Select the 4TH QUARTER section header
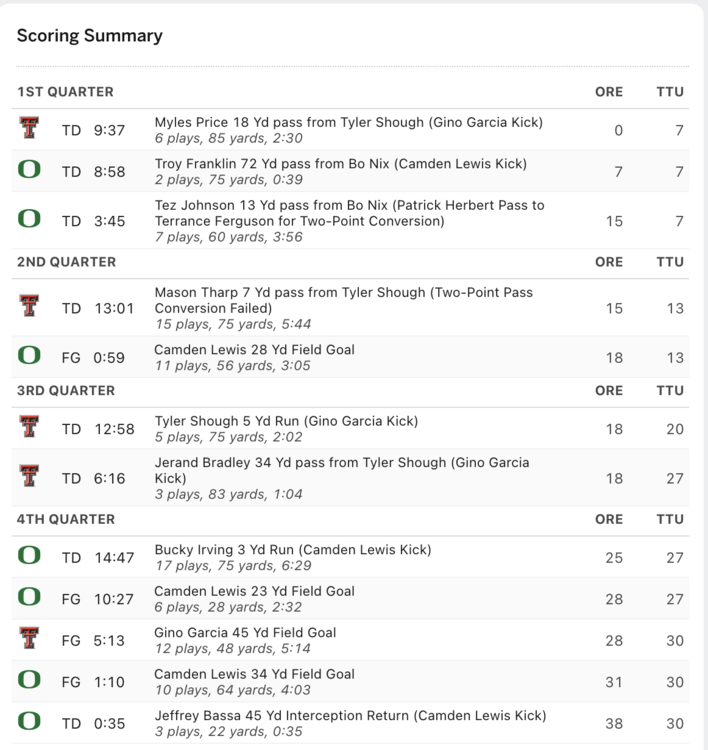 (x=66, y=519)
